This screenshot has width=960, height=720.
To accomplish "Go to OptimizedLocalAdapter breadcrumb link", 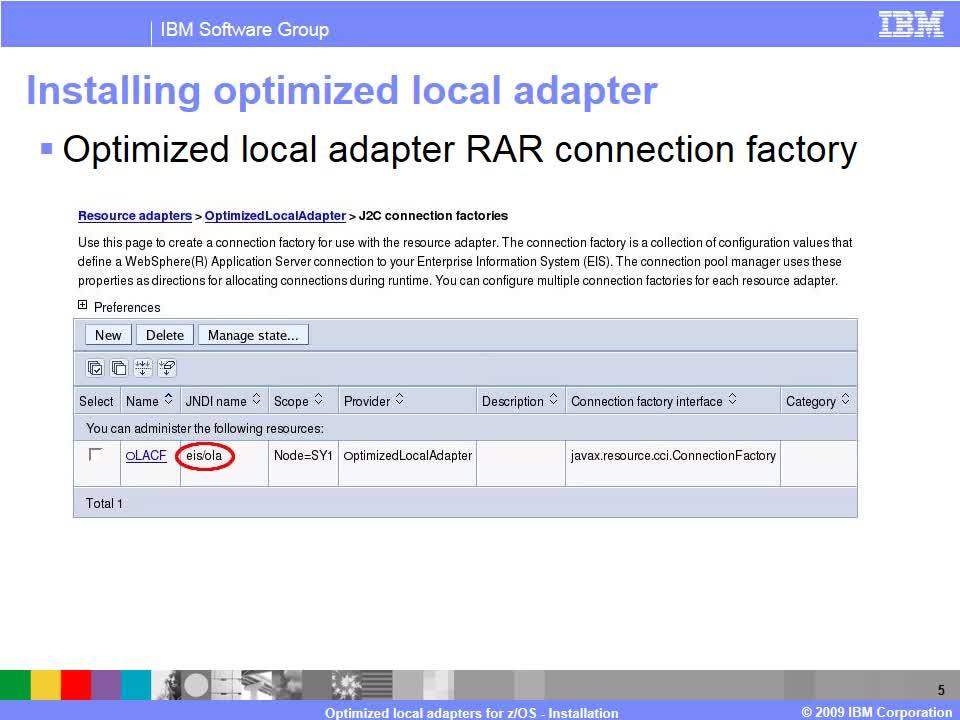I will (x=275, y=216).
